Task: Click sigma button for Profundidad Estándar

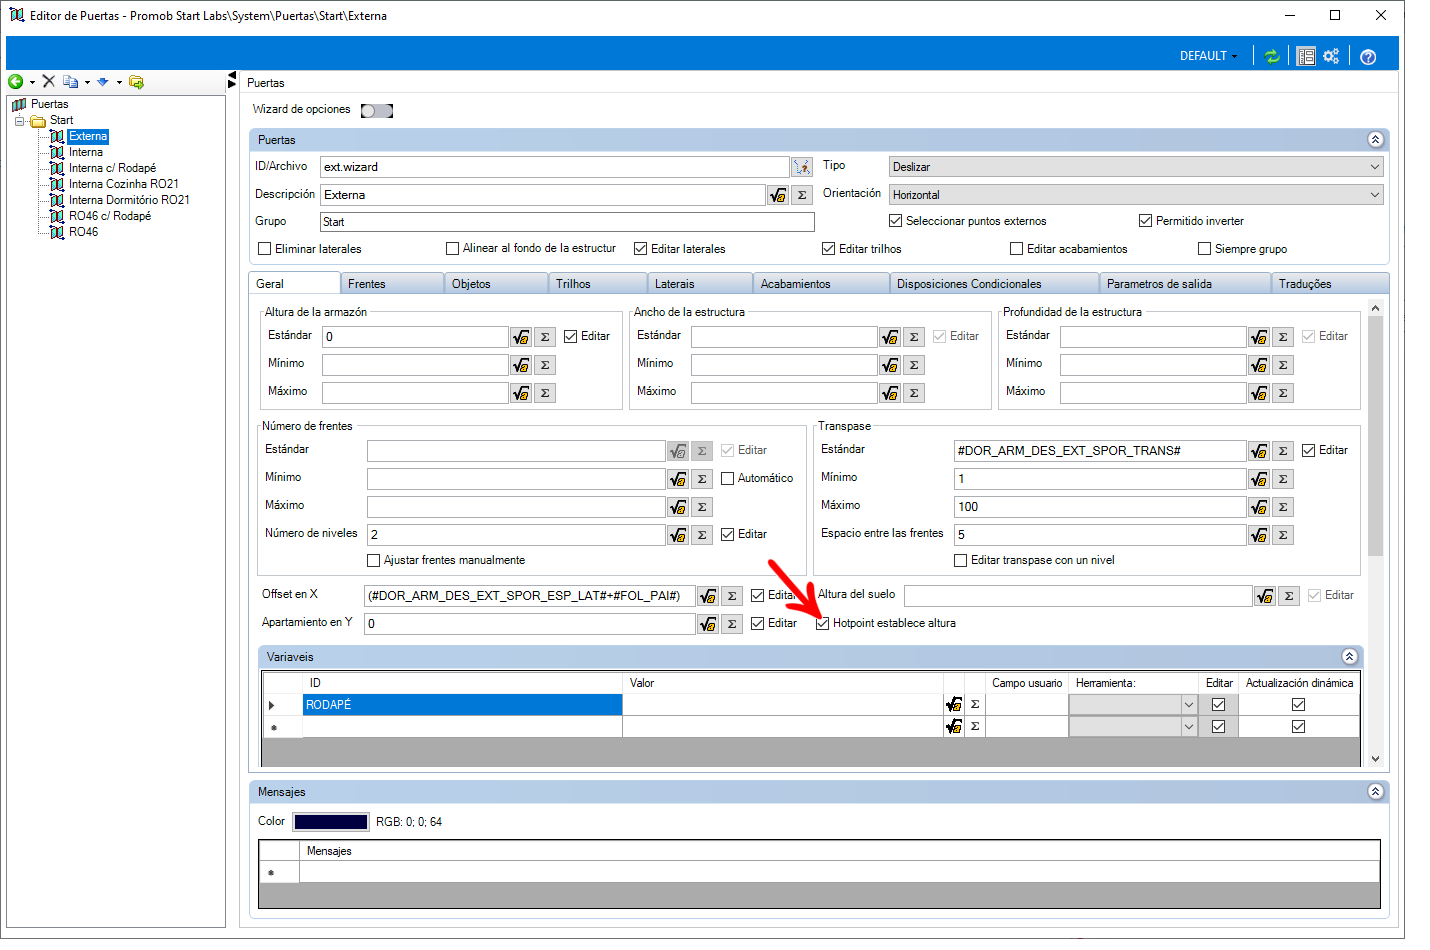Action: click(1283, 337)
